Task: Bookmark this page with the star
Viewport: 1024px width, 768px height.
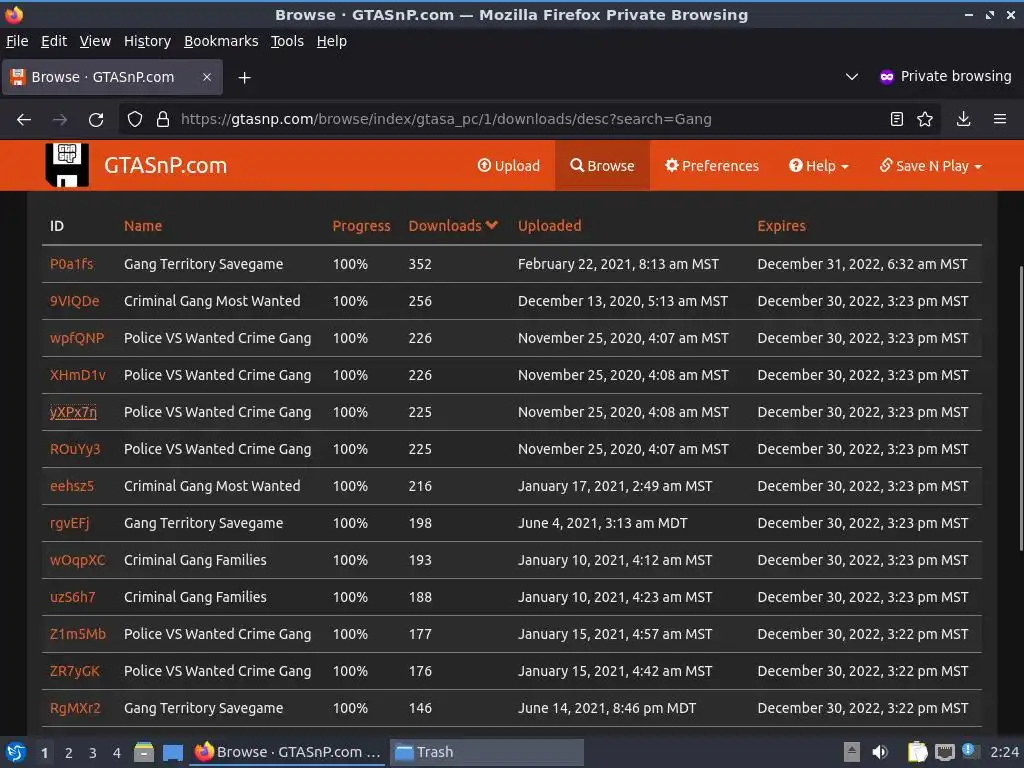Action: tap(925, 119)
